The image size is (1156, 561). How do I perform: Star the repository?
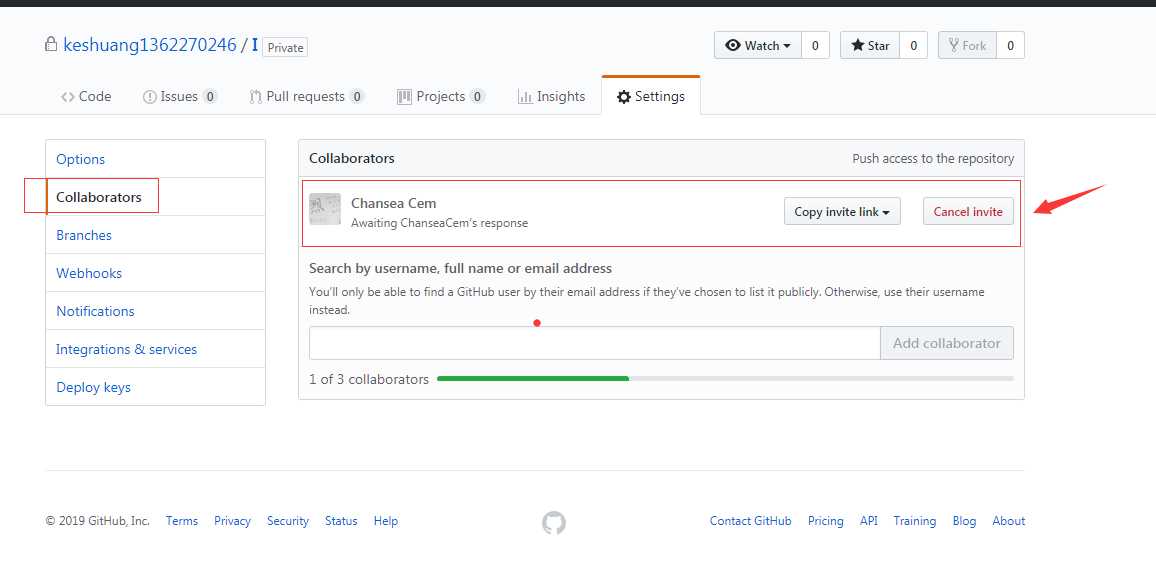(870, 46)
